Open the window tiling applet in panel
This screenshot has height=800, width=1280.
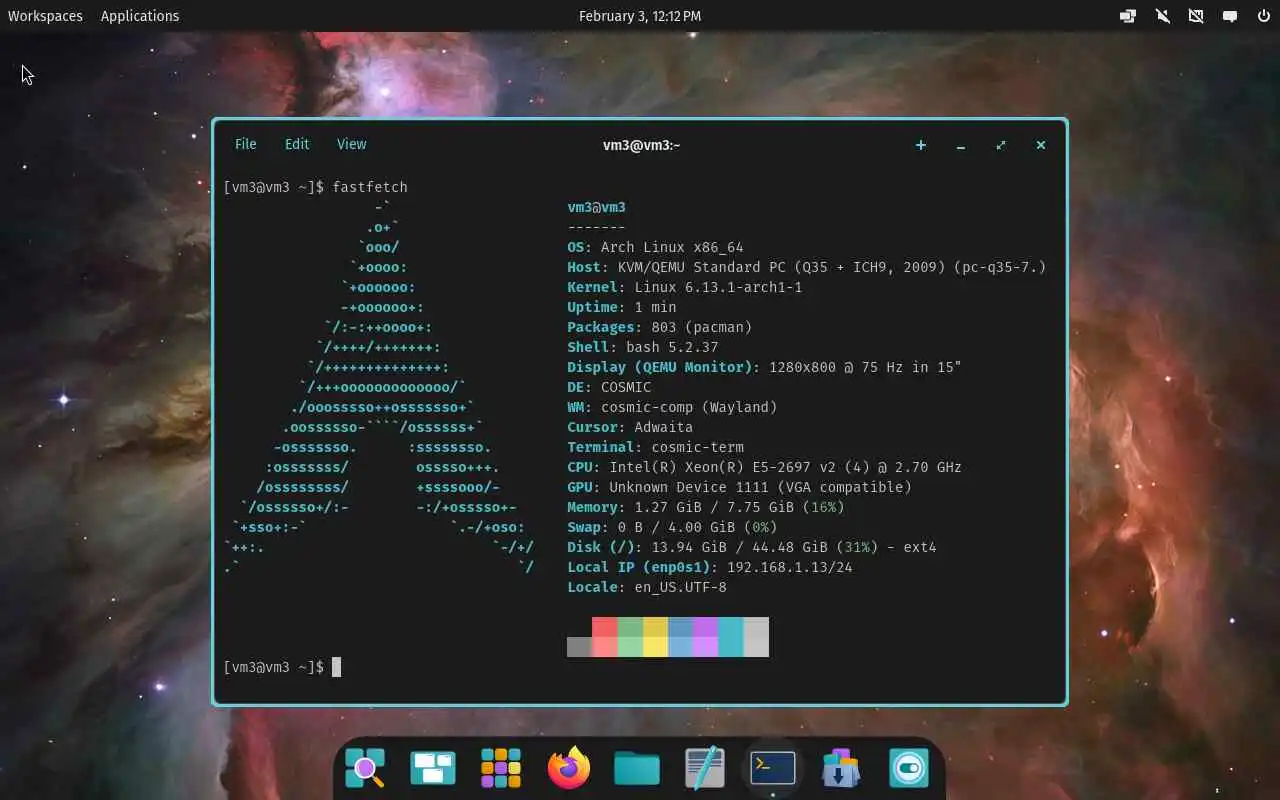(1128, 16)
